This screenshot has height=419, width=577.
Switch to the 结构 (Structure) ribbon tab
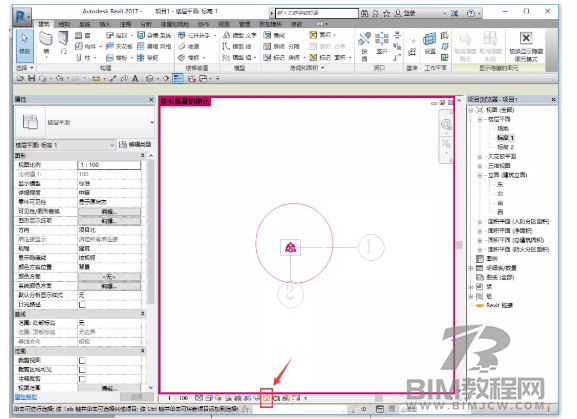point(64,24)
